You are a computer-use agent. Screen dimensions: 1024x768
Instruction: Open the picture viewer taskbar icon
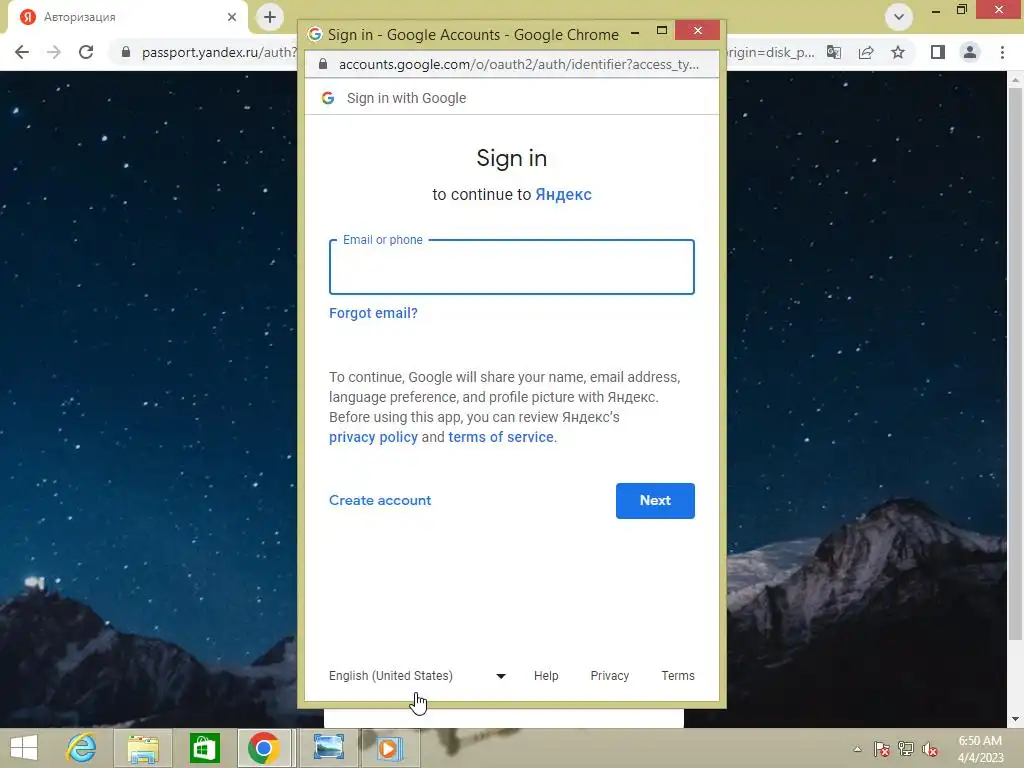(x=328, y=748)
